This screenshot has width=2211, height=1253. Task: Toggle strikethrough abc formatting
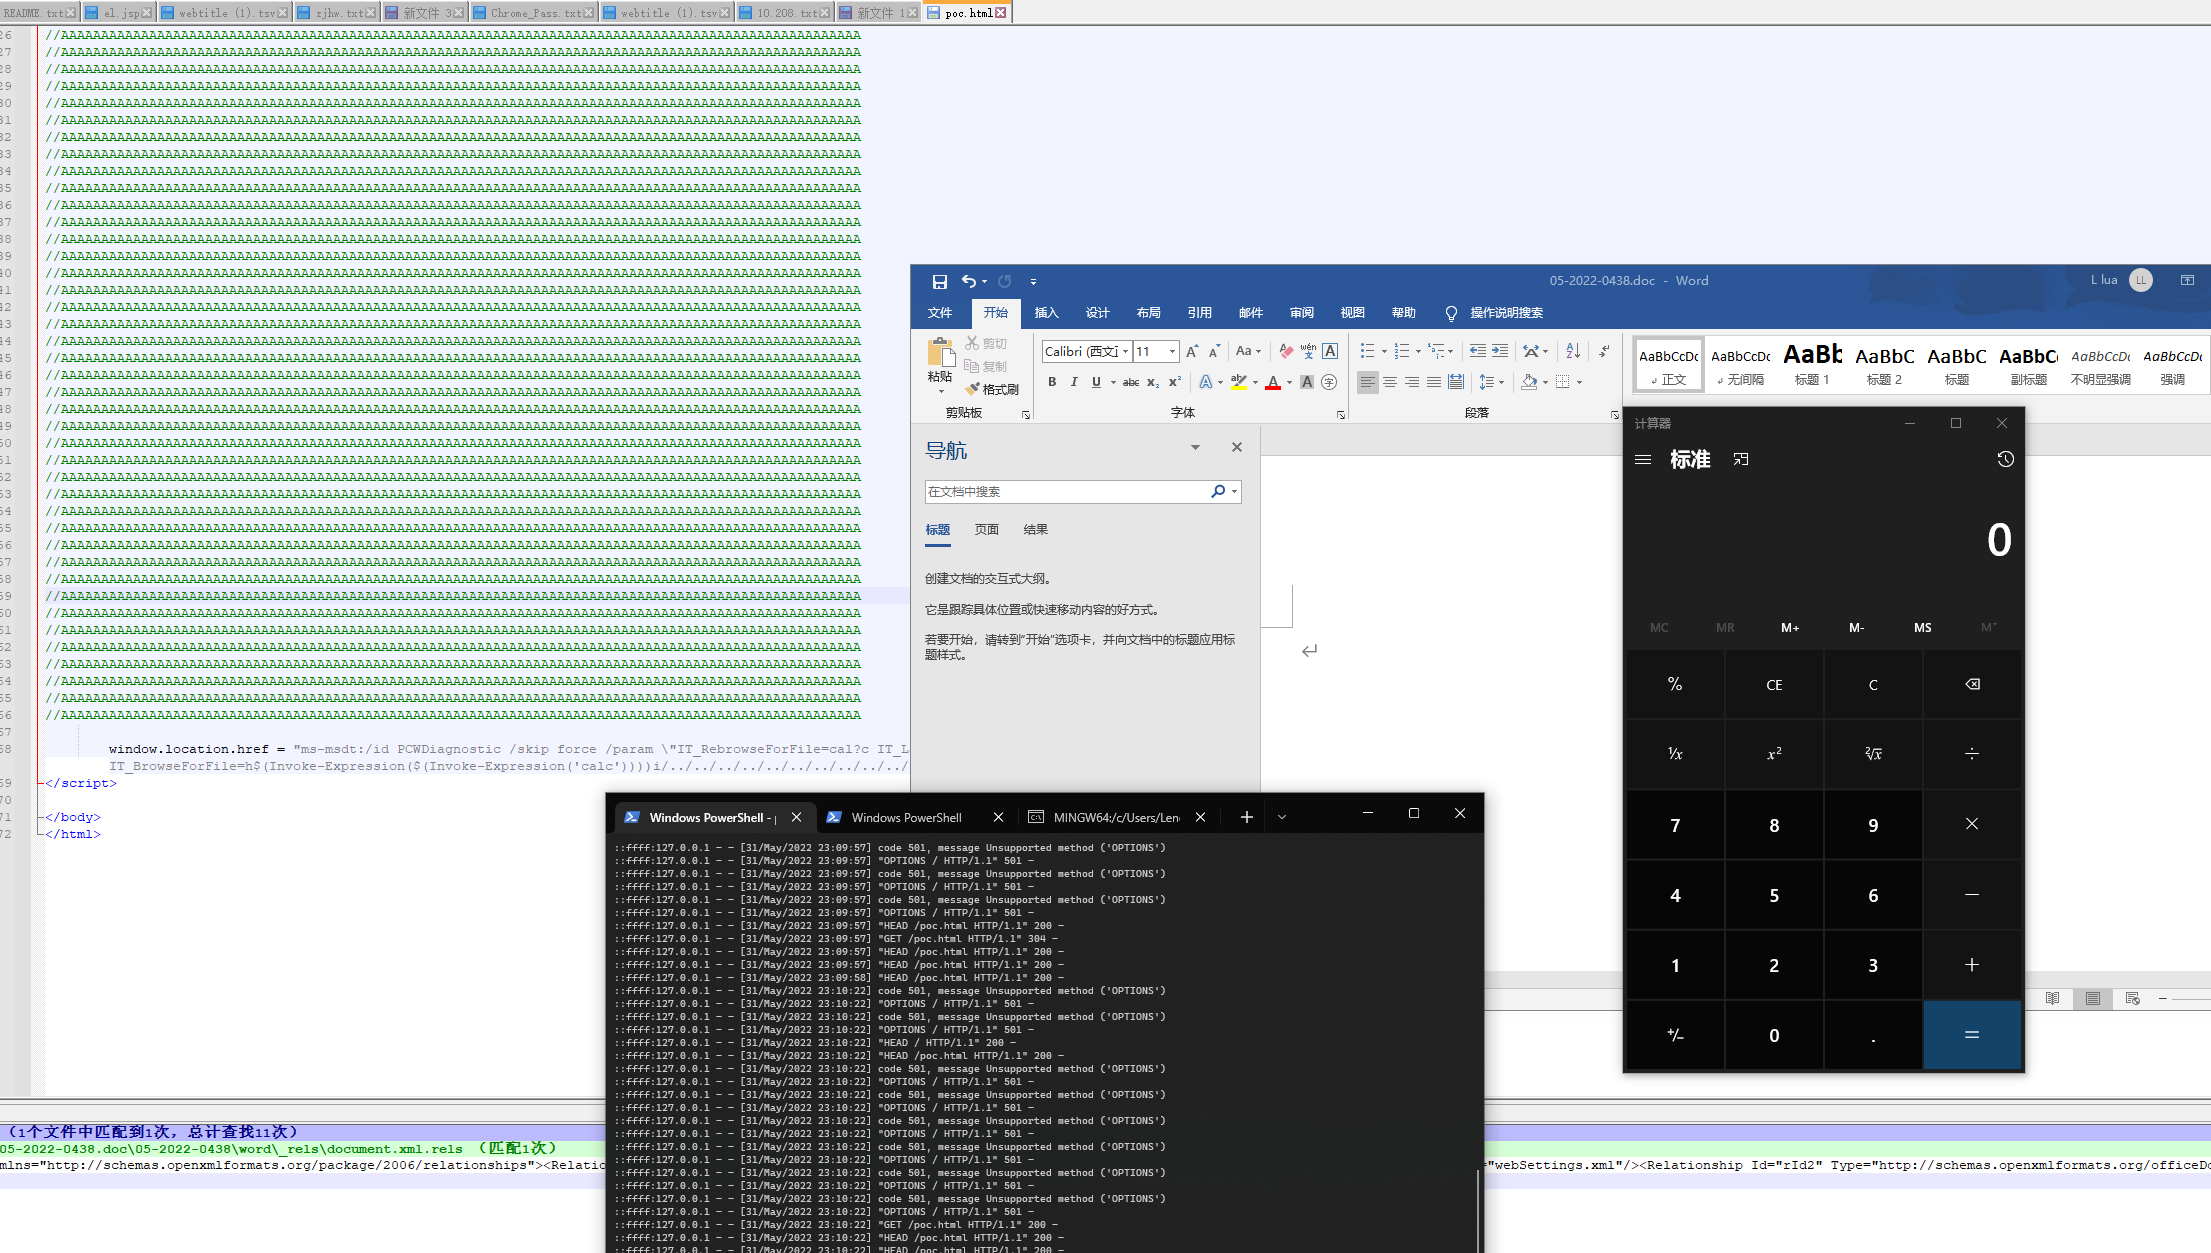(x=1131, y=382)
